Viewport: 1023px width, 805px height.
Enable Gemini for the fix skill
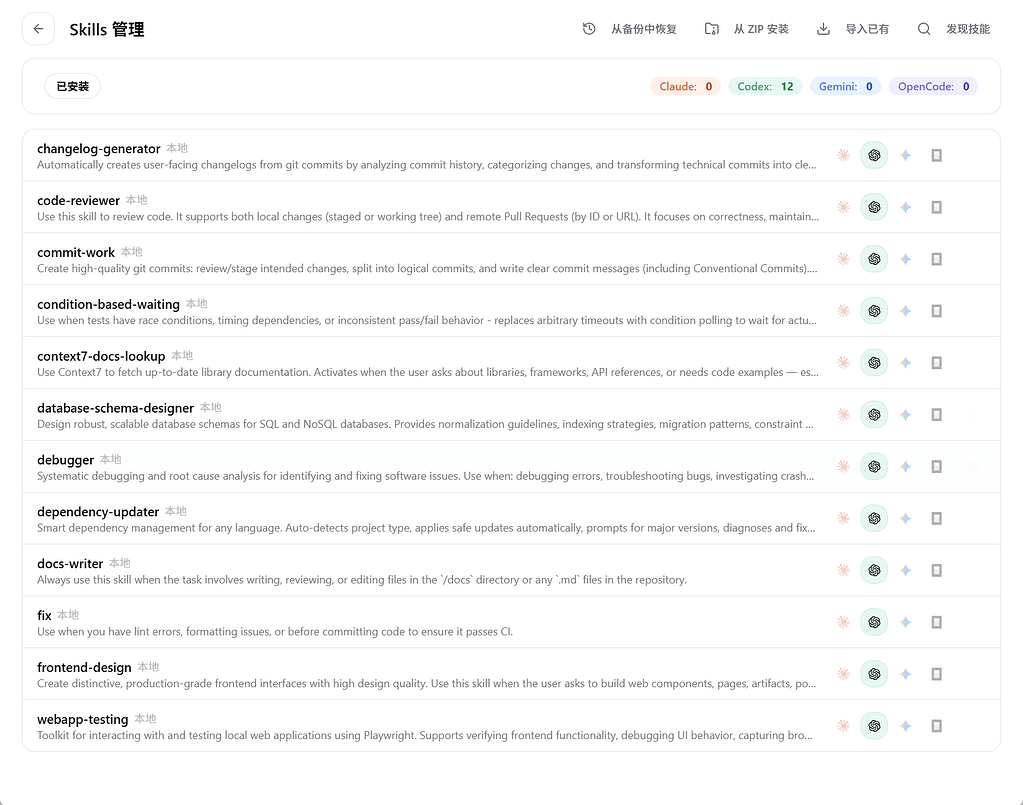click(x=906, y=622)
